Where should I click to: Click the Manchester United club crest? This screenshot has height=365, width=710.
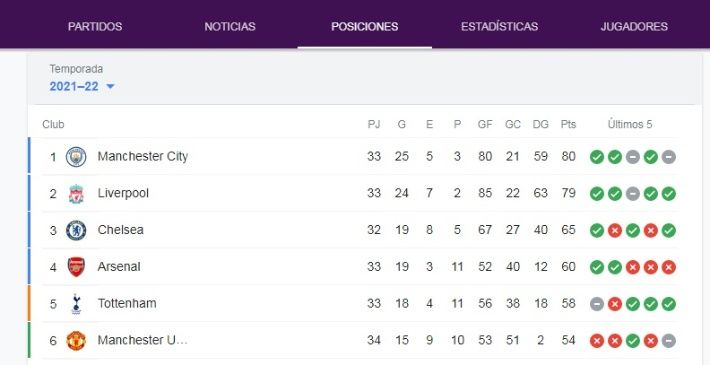[76, 341]
